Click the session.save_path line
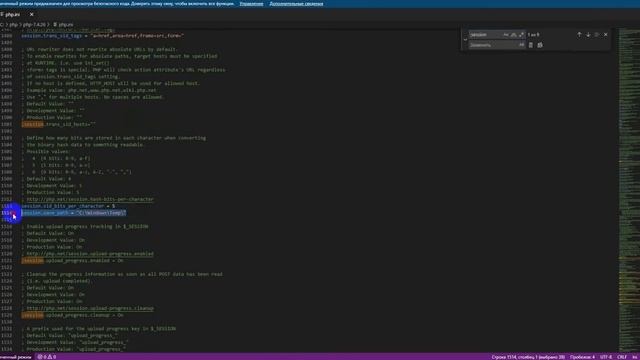The image size is (640, 360). (74, 213)
